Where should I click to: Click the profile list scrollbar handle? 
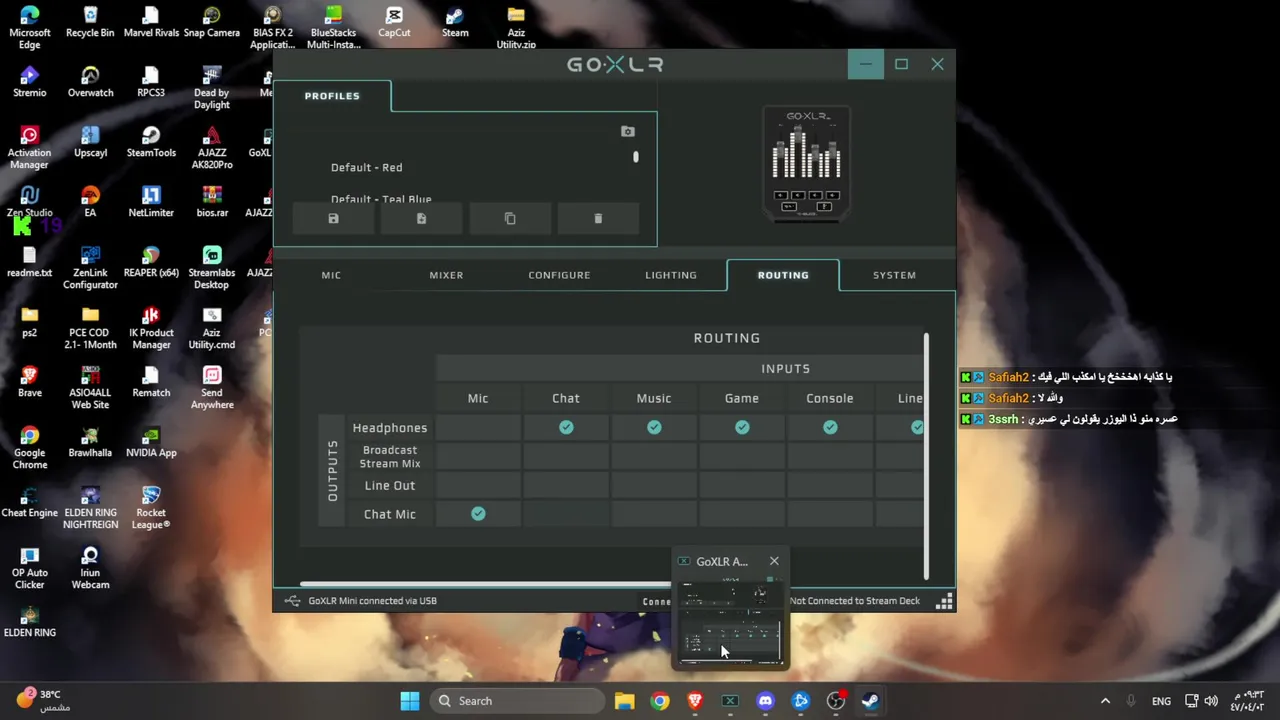pyautogui.click(x=635, y=157)
